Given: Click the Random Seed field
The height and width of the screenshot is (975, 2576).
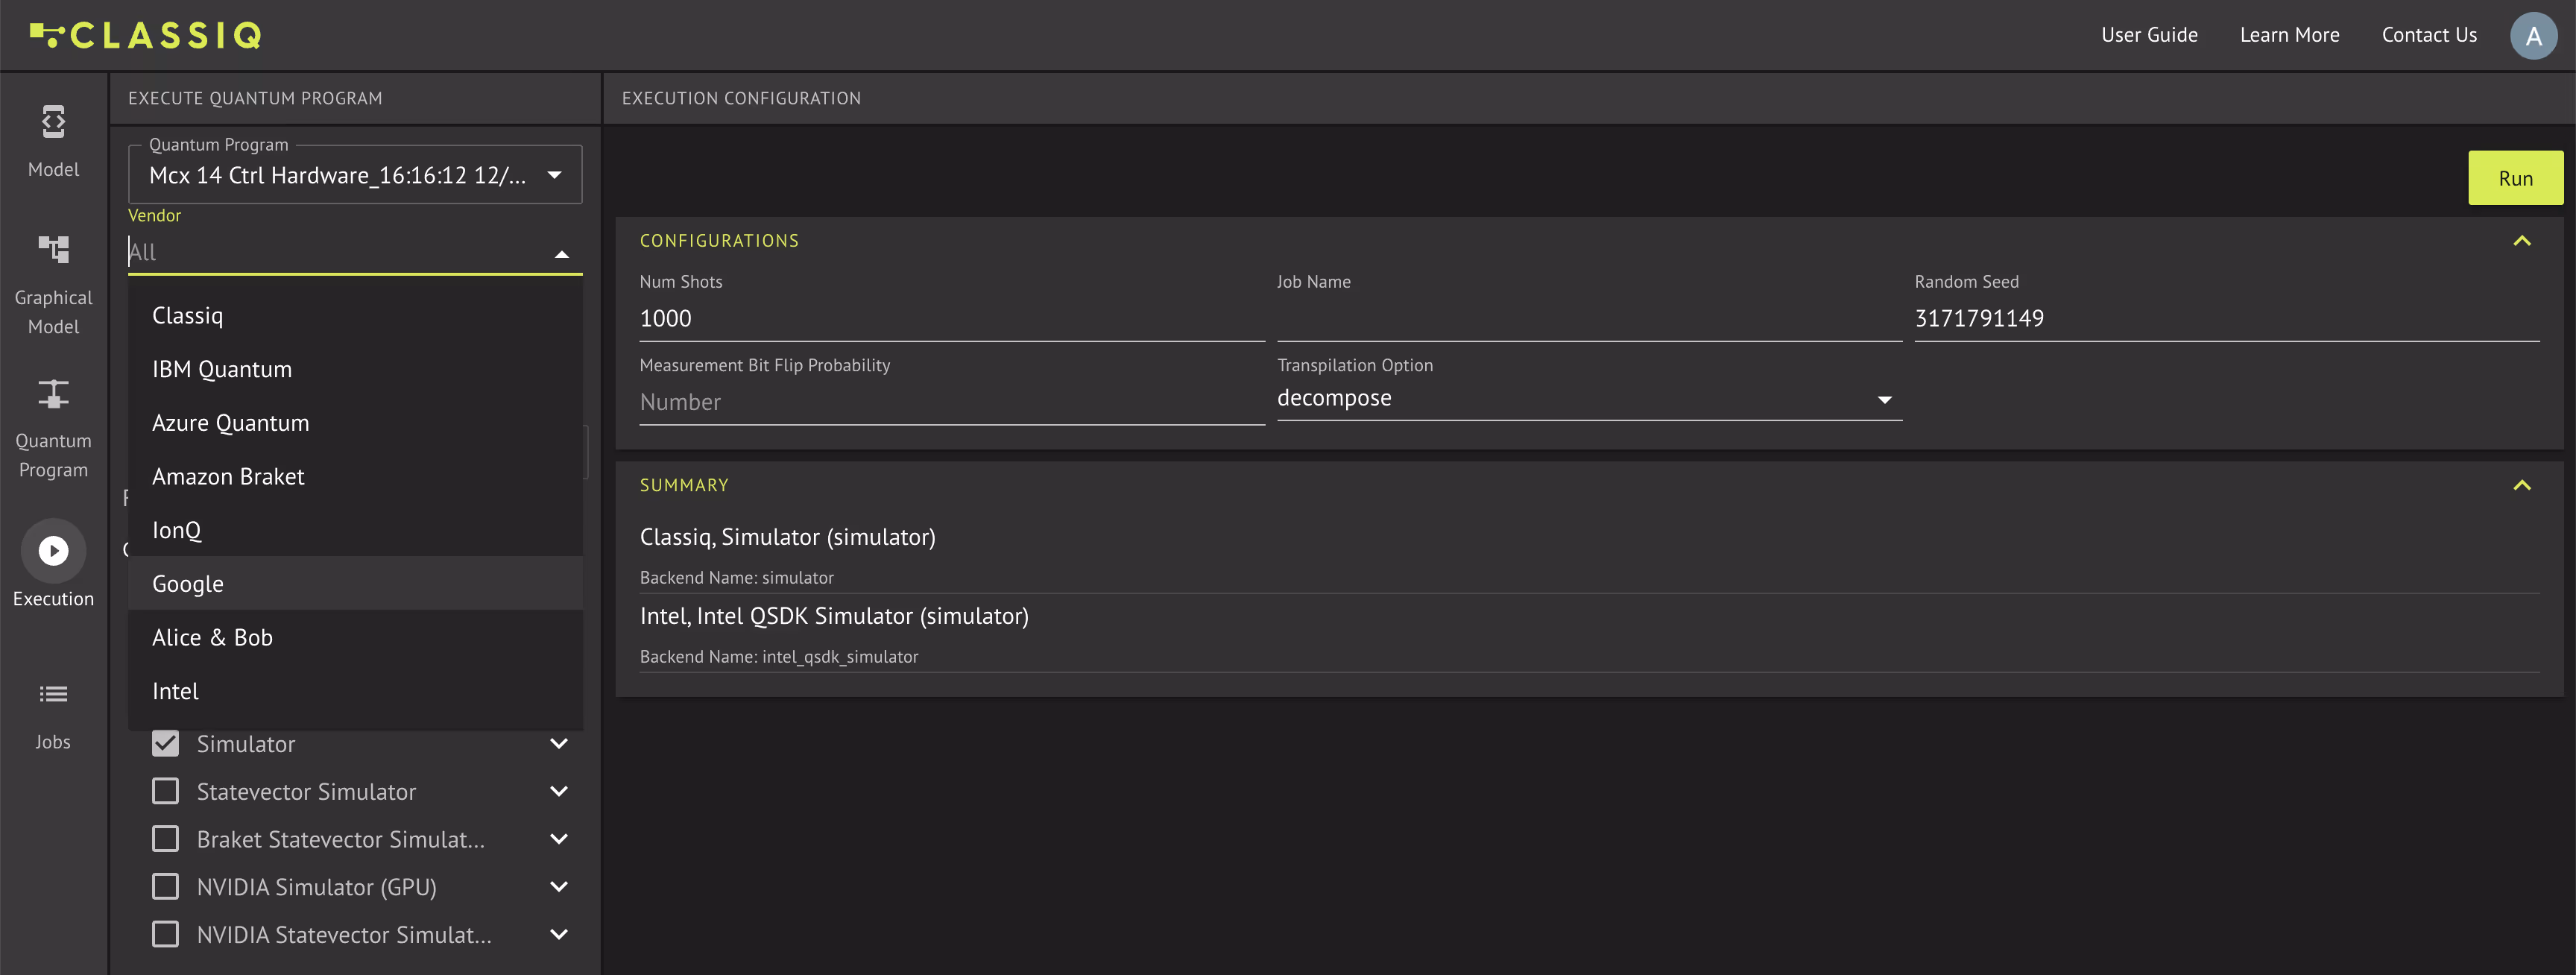Looking at the screenshot, I should [x=2227, y=319].
